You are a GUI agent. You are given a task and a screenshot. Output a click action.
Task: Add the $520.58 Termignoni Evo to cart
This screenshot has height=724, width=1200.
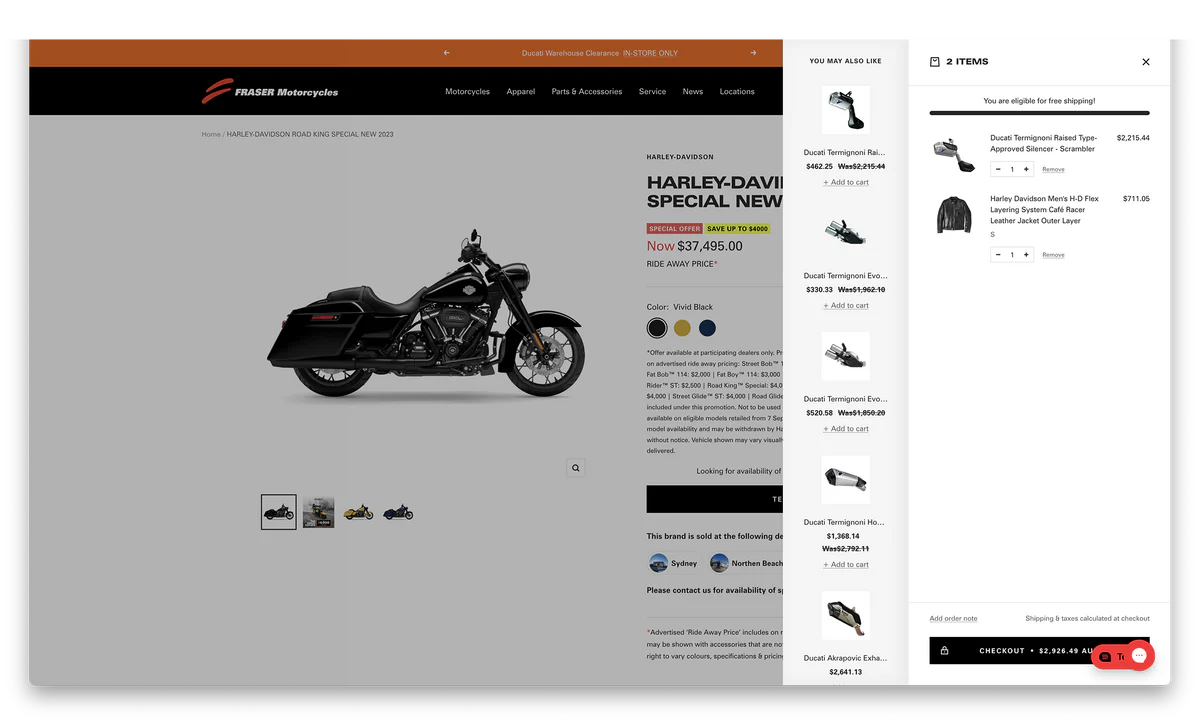[846, 428]
